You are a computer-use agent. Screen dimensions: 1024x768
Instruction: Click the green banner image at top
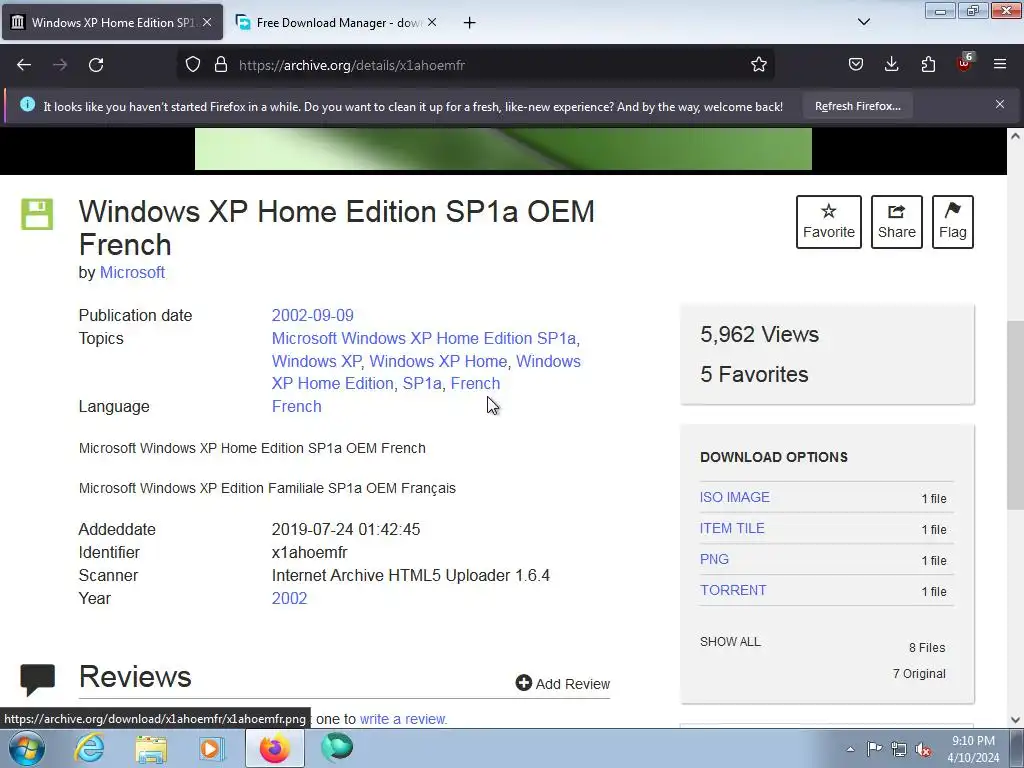click(x=503, y=149)
